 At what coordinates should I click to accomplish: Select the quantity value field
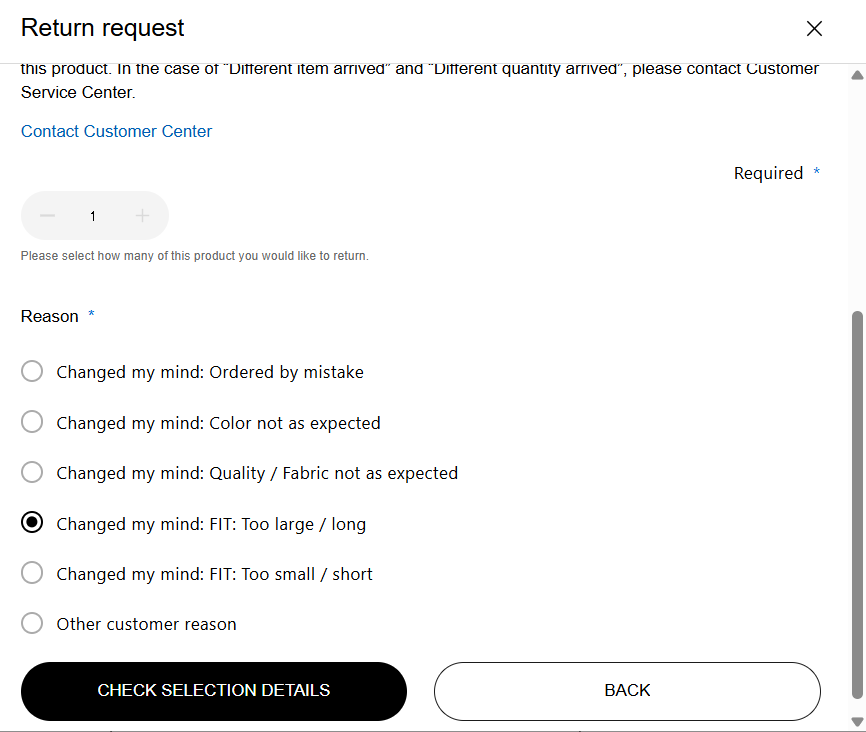pos(93,216)
